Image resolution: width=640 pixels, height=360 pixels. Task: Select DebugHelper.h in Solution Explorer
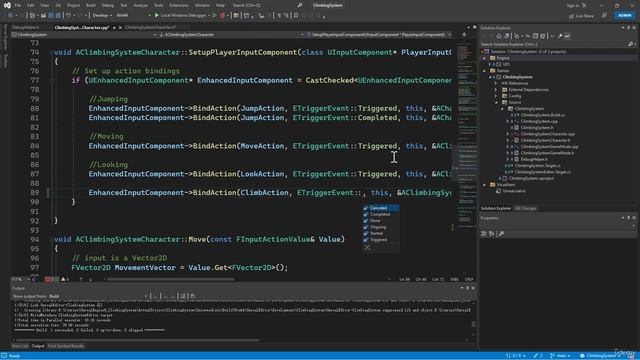coord(534,159)
